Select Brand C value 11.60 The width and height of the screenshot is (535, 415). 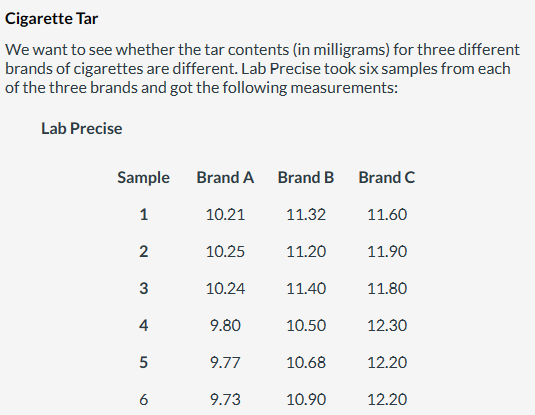(387, 215)
